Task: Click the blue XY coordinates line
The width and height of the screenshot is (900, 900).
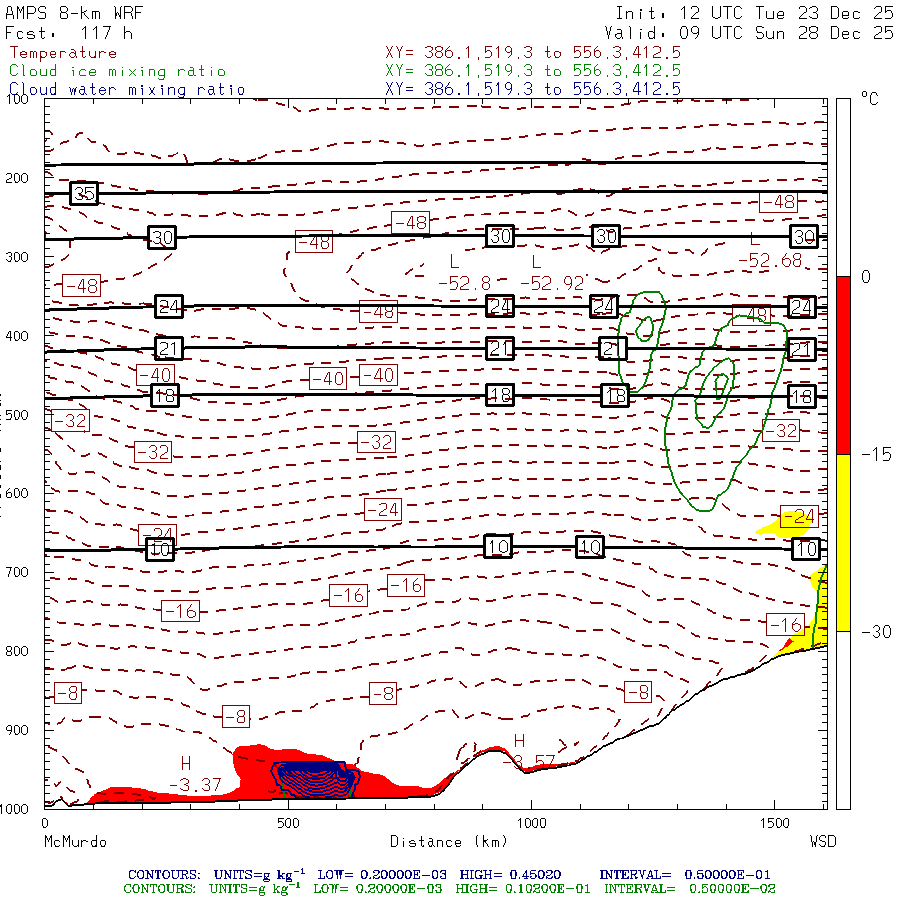Action: (x=533, y=89)
